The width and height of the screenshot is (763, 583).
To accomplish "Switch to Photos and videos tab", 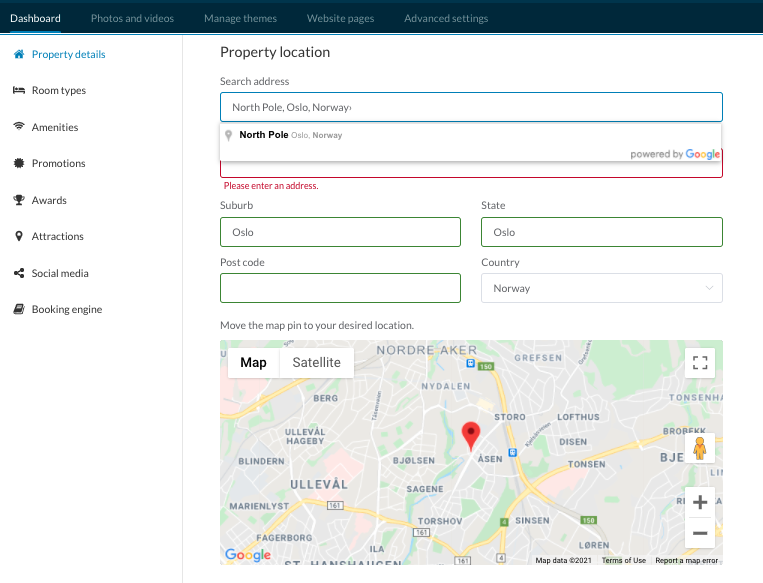I will (132, 18).
